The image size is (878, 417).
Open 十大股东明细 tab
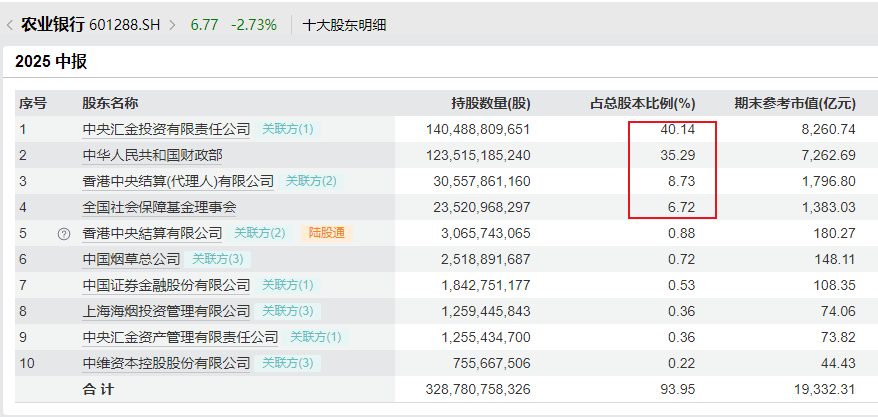click(x=344, y=25)
